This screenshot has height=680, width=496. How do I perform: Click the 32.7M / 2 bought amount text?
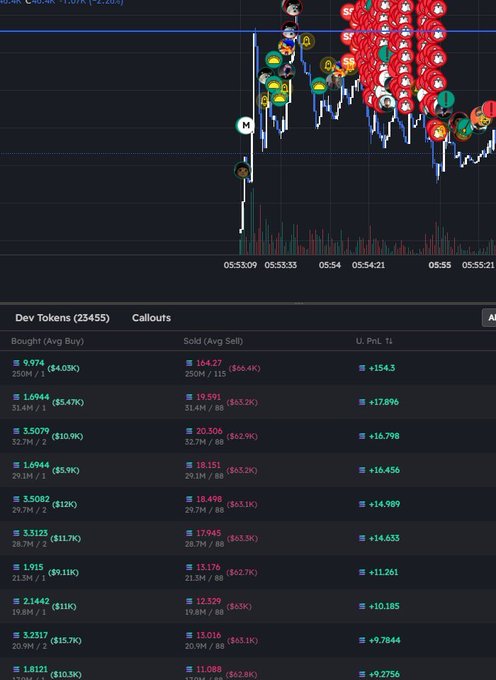29,442
